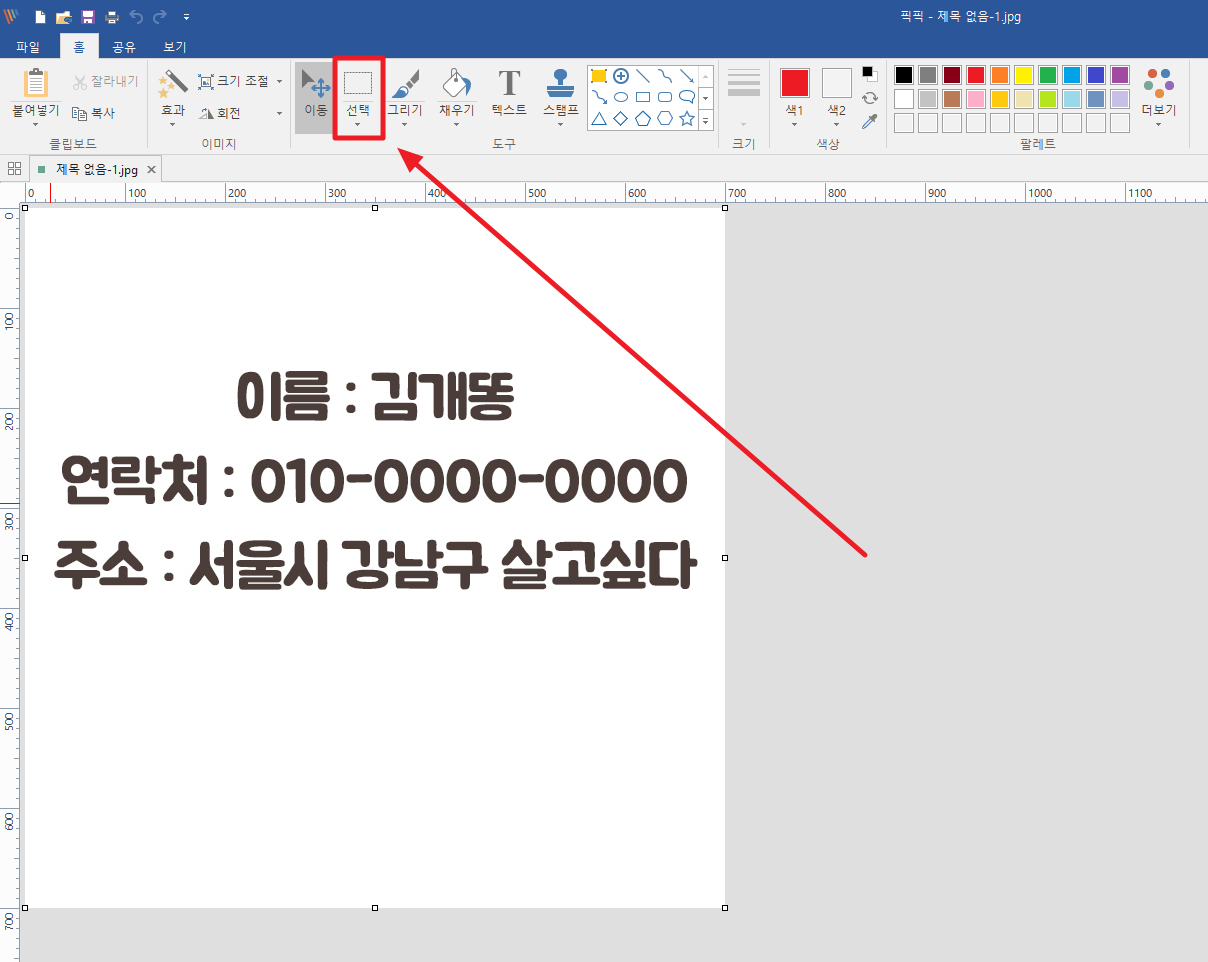Open the tab grid view icon
Image resolution: width=1208 pixels, height=962 pixels.
point(14,169)
